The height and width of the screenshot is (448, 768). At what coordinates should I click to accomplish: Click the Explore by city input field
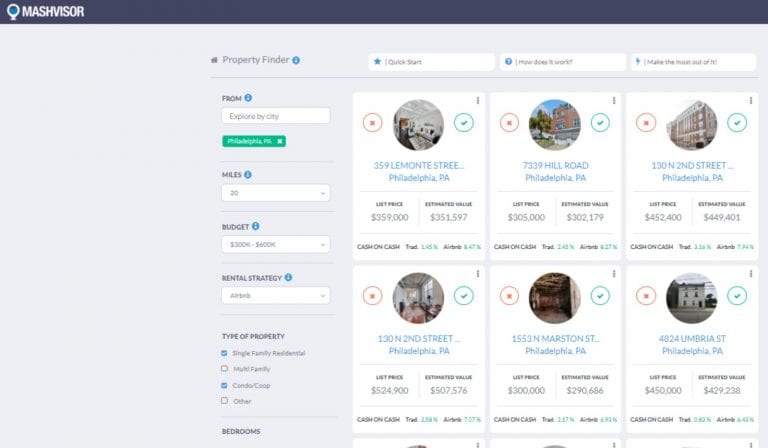coord(276,116)
